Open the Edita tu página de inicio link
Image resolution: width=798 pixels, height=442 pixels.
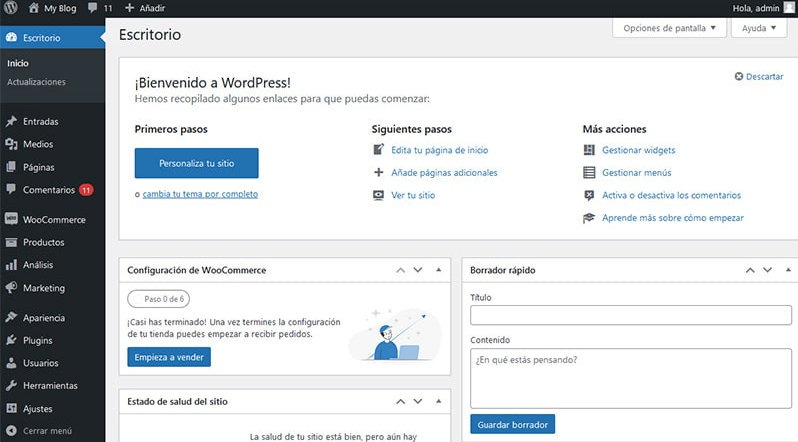tap(440, 150)
